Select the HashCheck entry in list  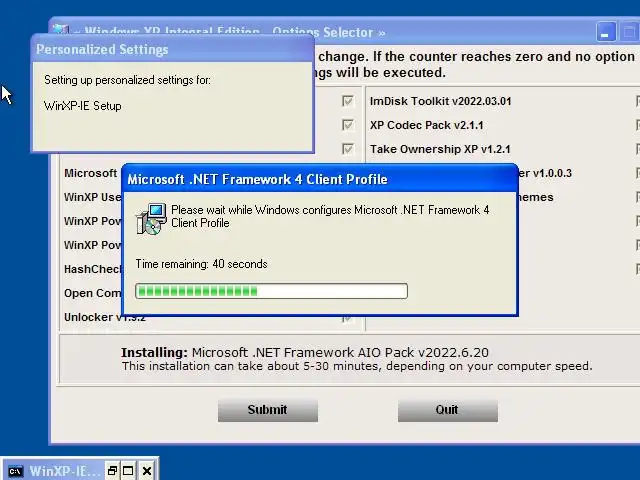coord(92,269)
